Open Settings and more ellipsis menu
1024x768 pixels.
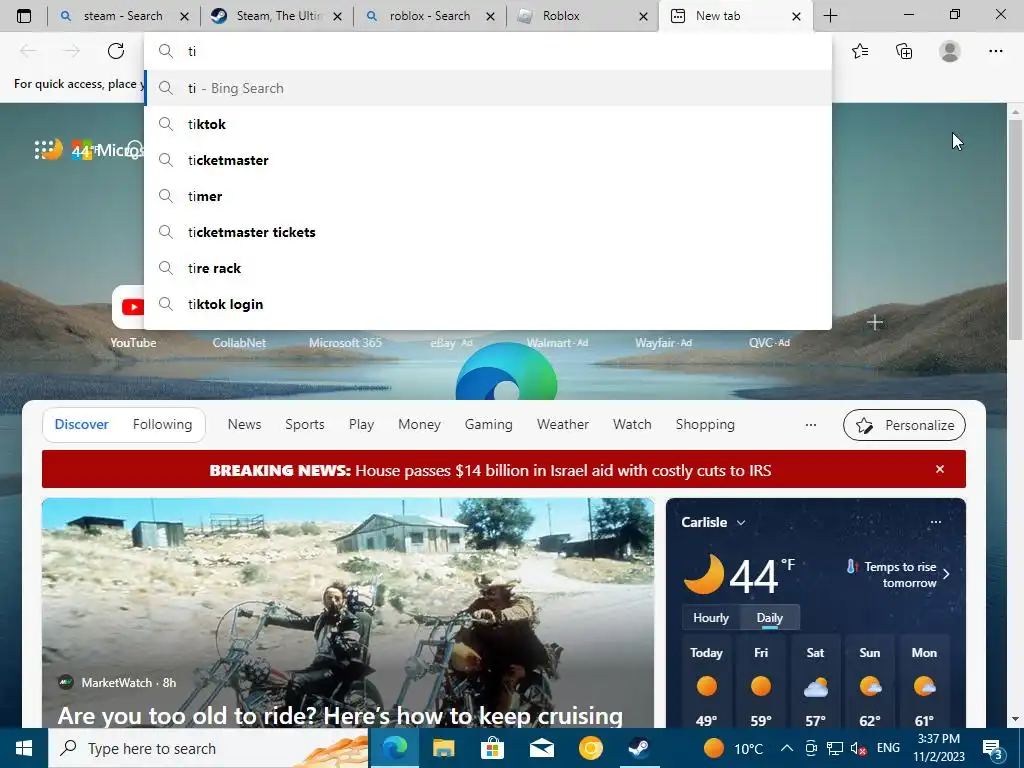tap(995, 51)
